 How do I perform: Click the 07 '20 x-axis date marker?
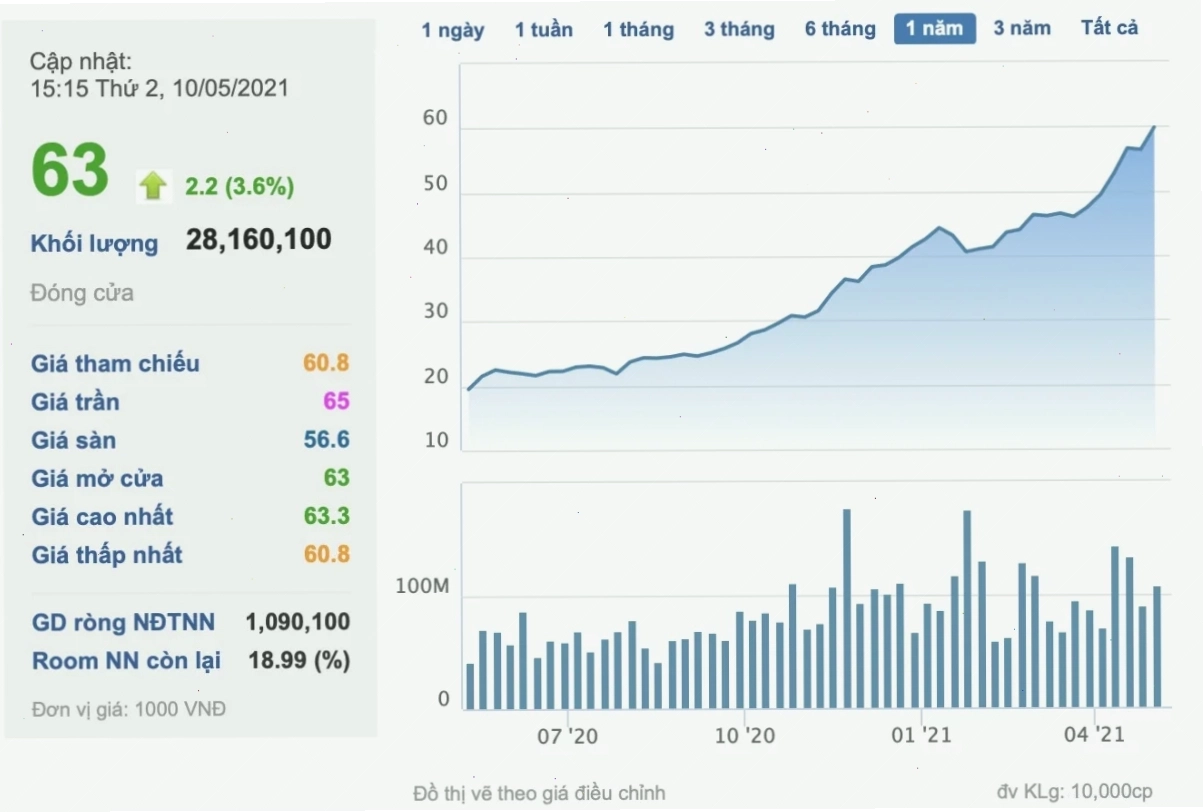[568, 736]
